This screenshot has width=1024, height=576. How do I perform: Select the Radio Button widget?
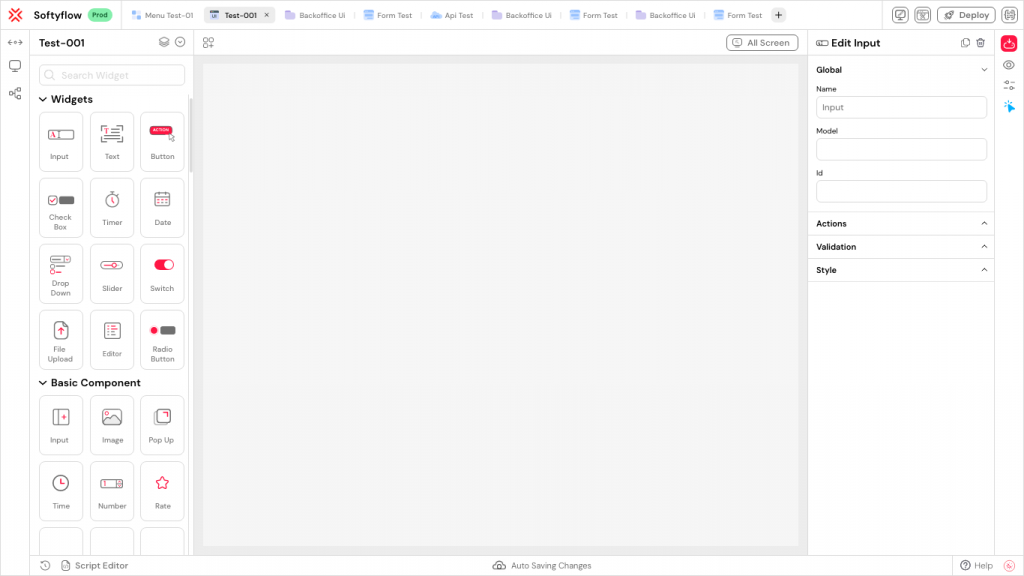162,339
